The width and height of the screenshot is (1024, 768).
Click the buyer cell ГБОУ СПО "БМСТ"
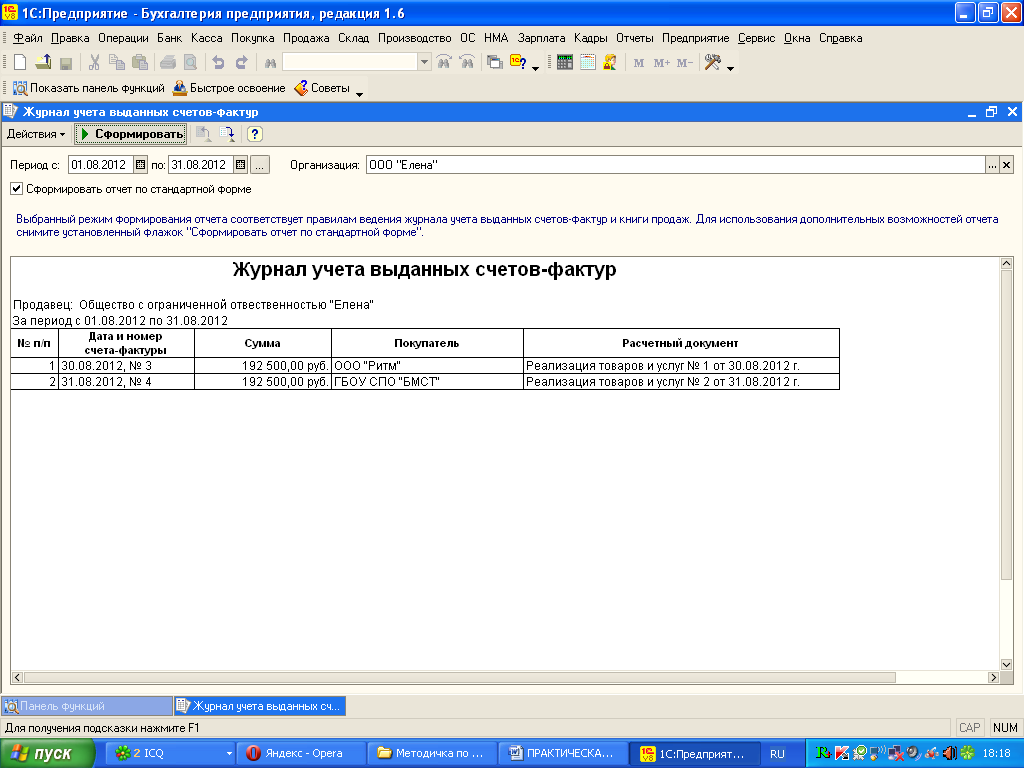pos(427,381)
